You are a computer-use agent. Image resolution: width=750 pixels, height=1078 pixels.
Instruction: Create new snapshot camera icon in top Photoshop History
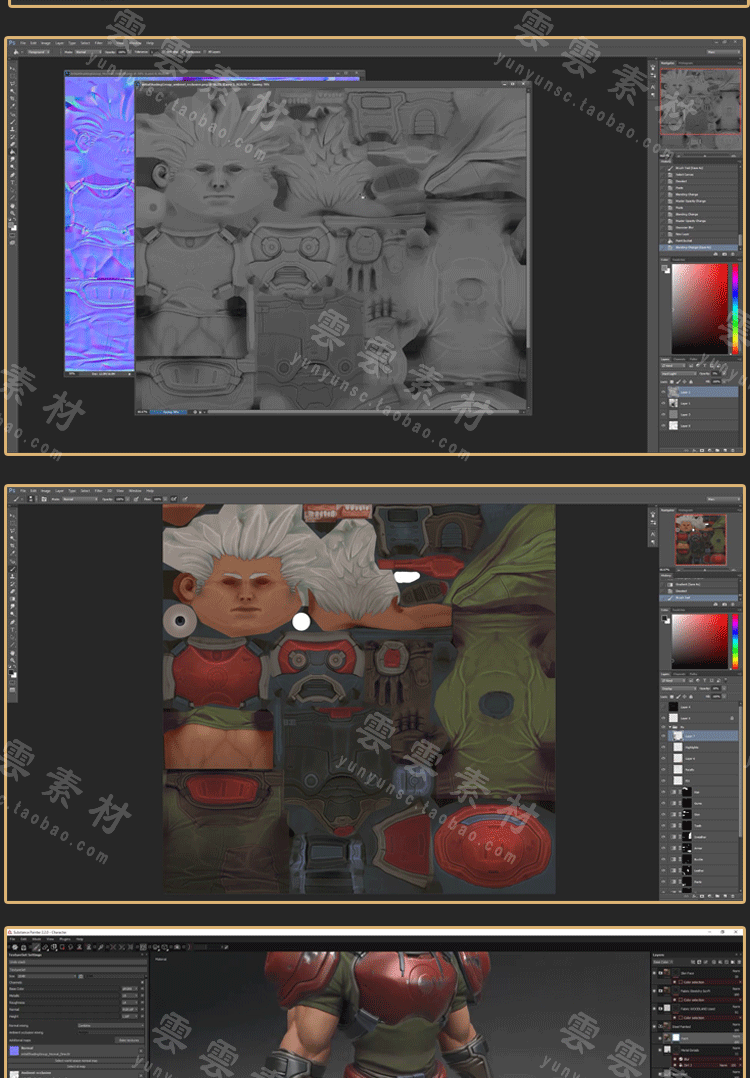coord(725,254)
